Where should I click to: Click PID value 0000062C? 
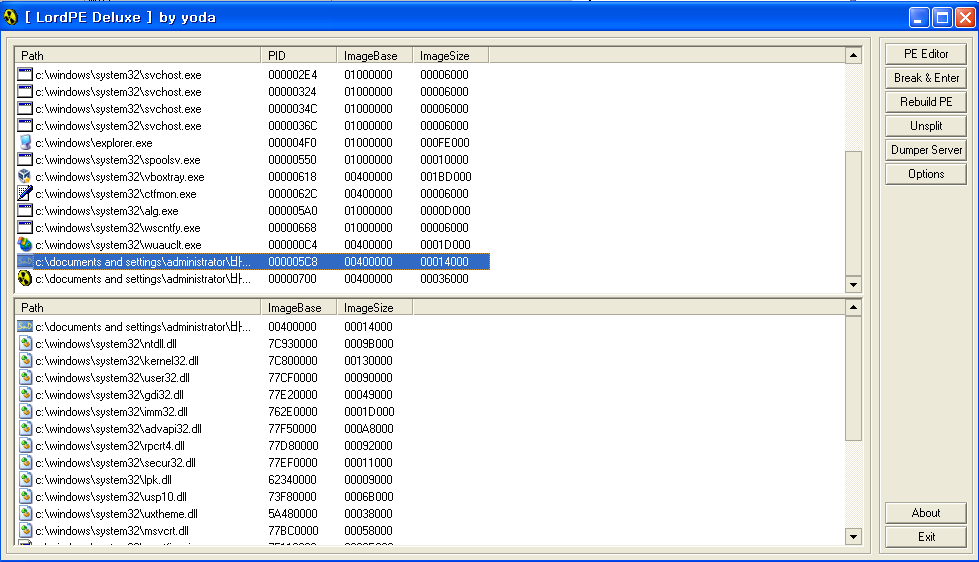(293, 194)
